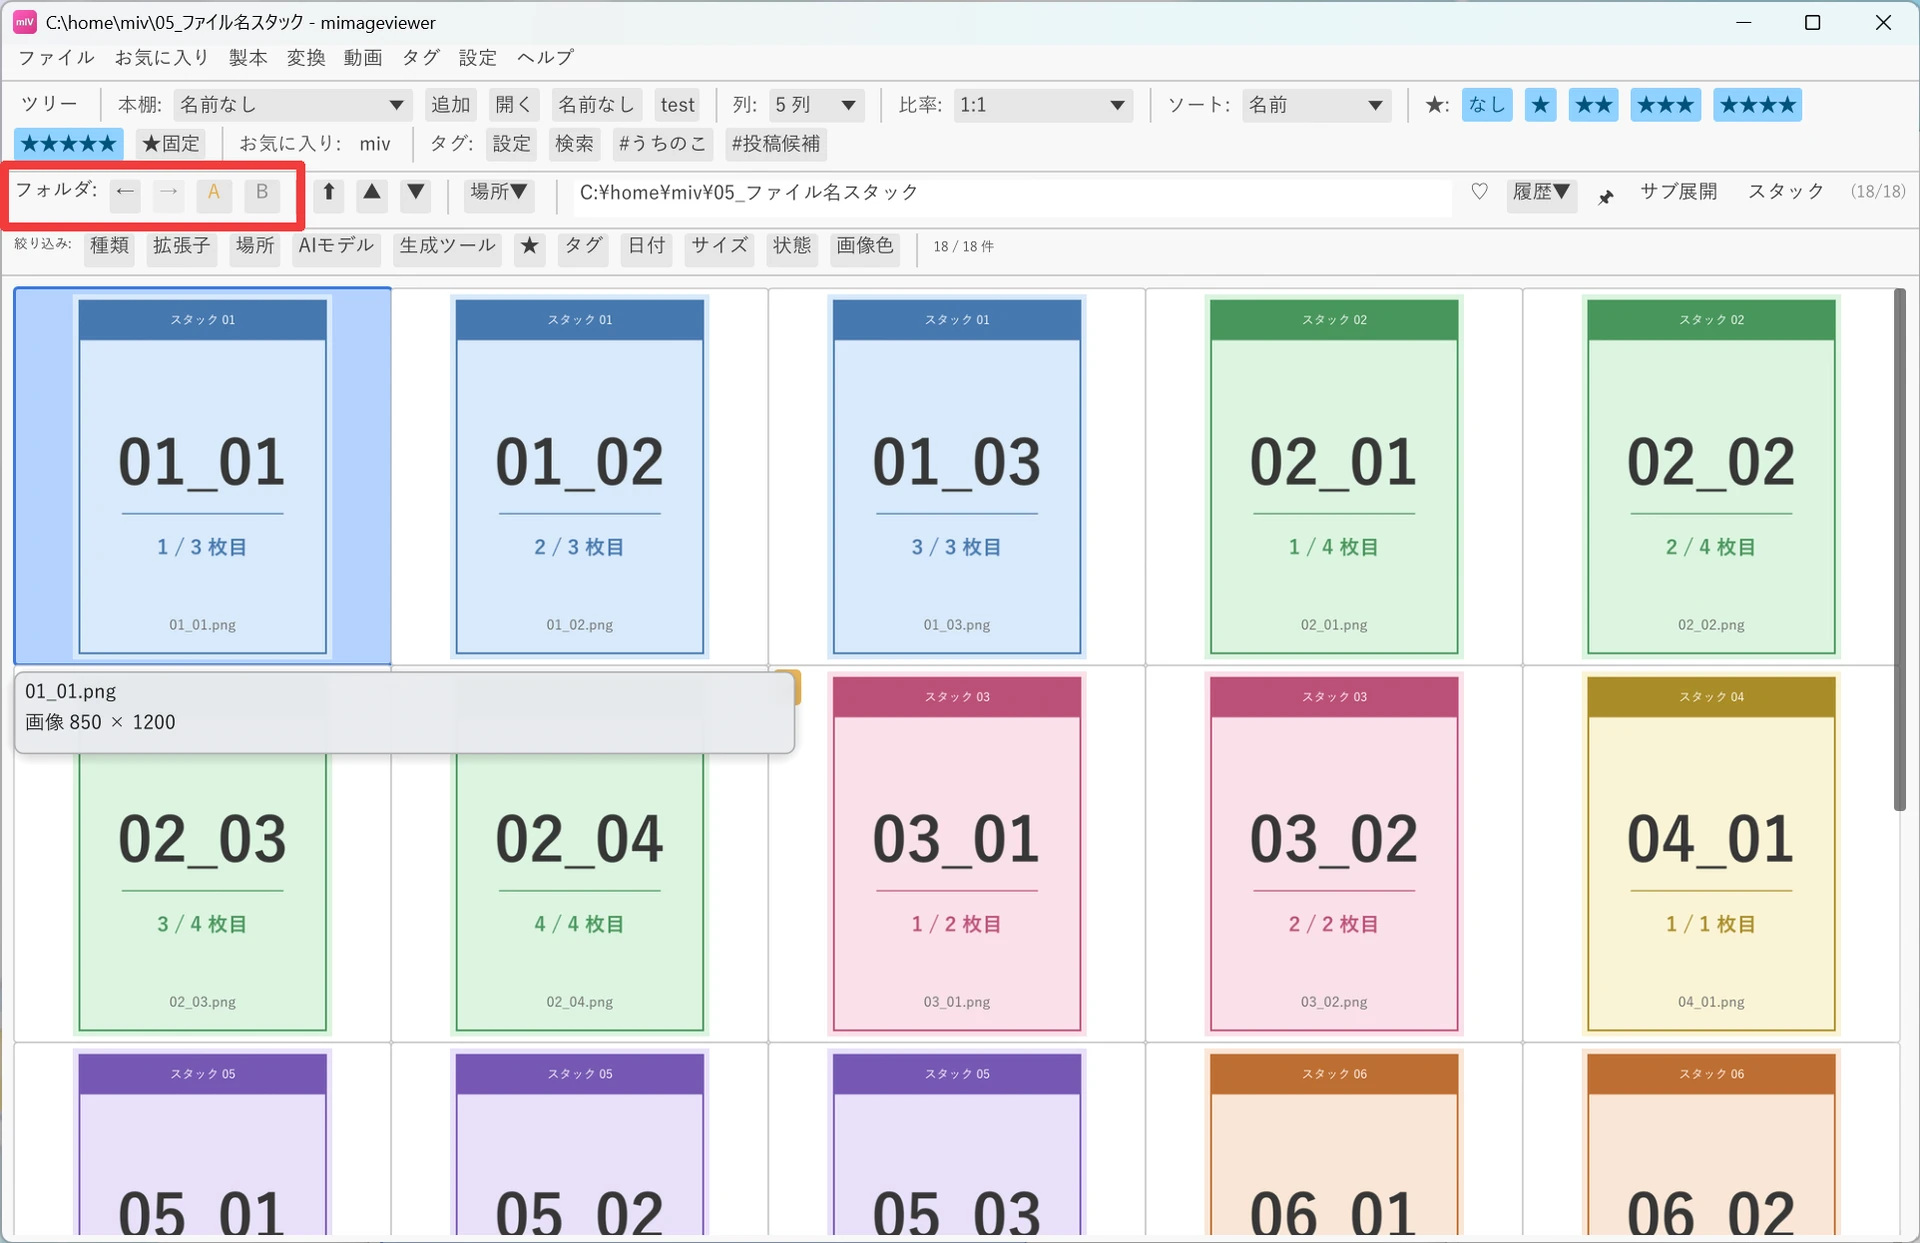
Task: Click the tag 検索 button
Action: tap(574, 143)
